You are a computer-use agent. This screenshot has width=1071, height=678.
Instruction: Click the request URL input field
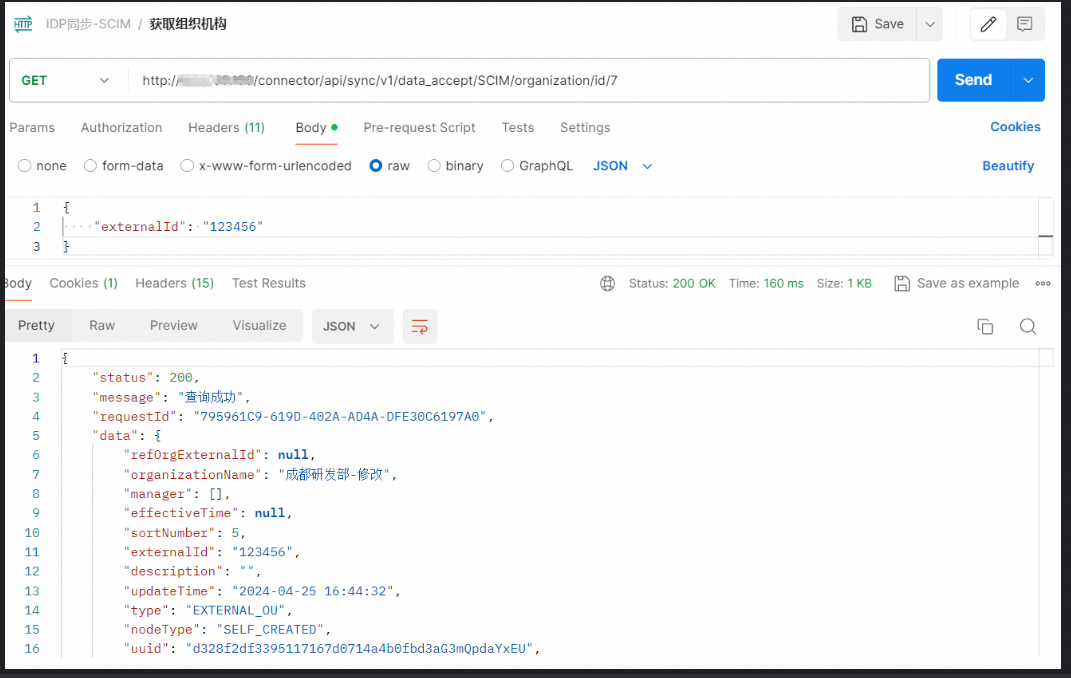530,80
